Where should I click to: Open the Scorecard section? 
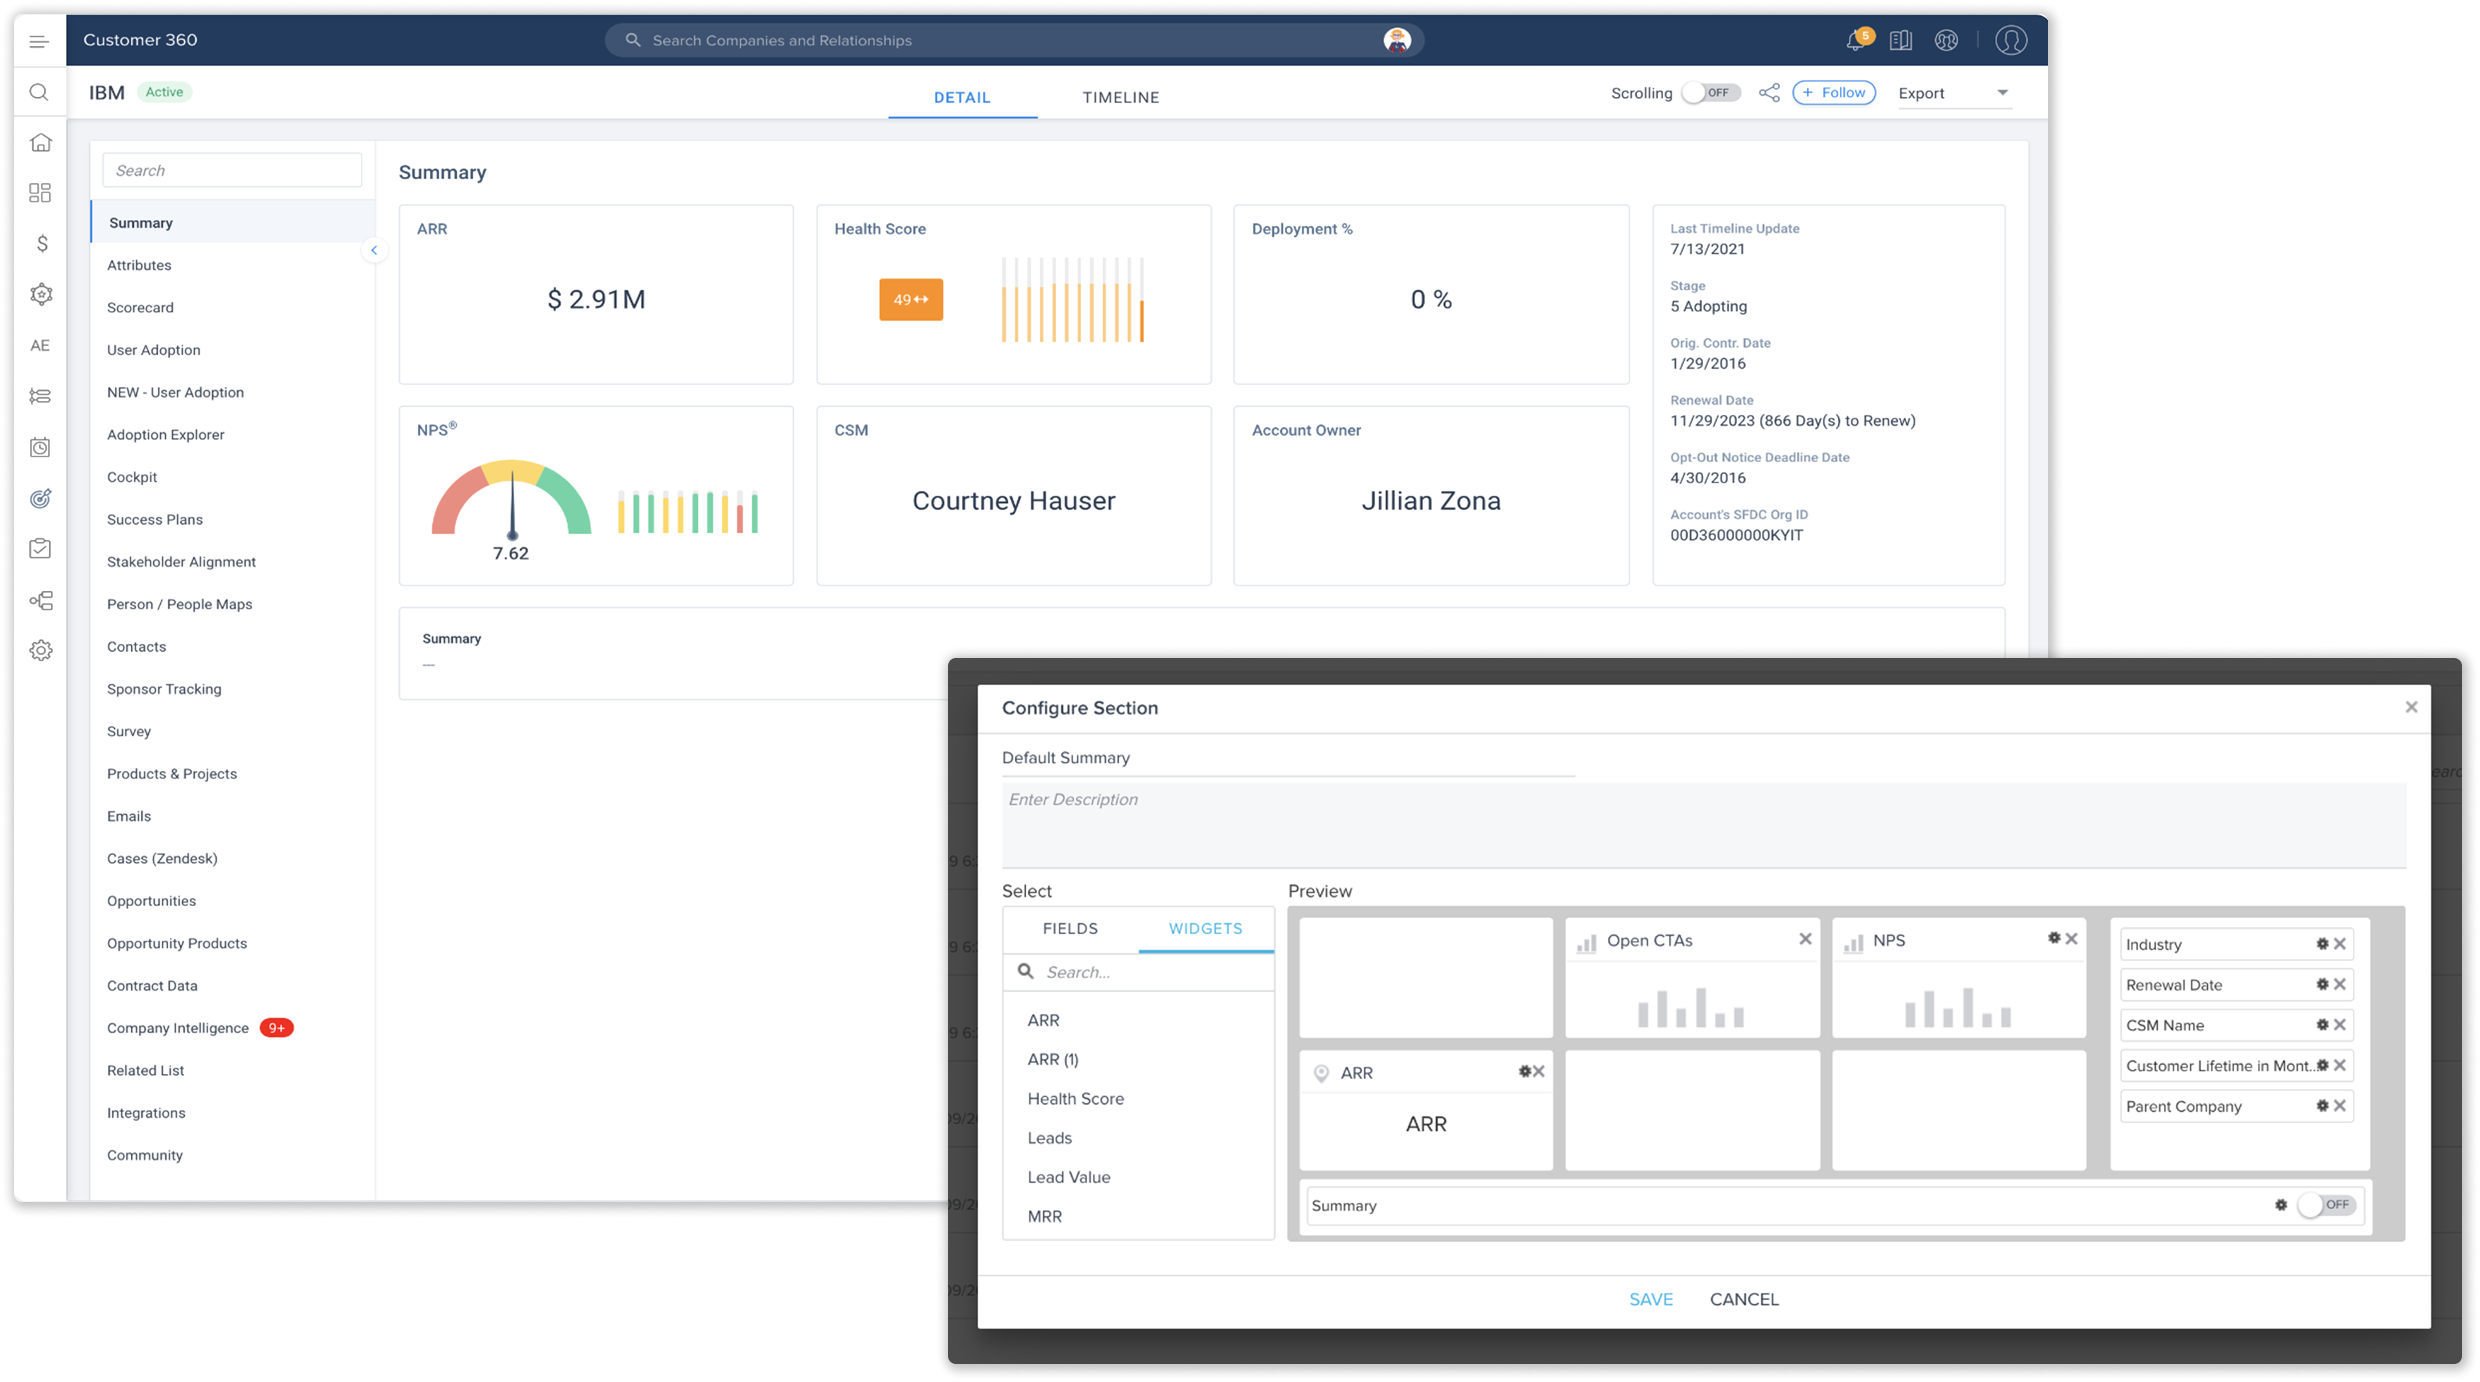(x=140, y=307)
